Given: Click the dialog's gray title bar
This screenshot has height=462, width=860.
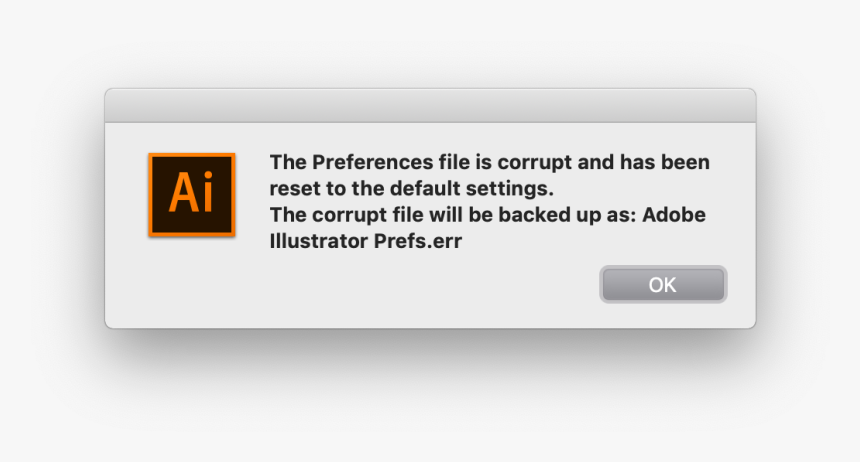Looking at the screenshot, I should [x=430, y=105].
